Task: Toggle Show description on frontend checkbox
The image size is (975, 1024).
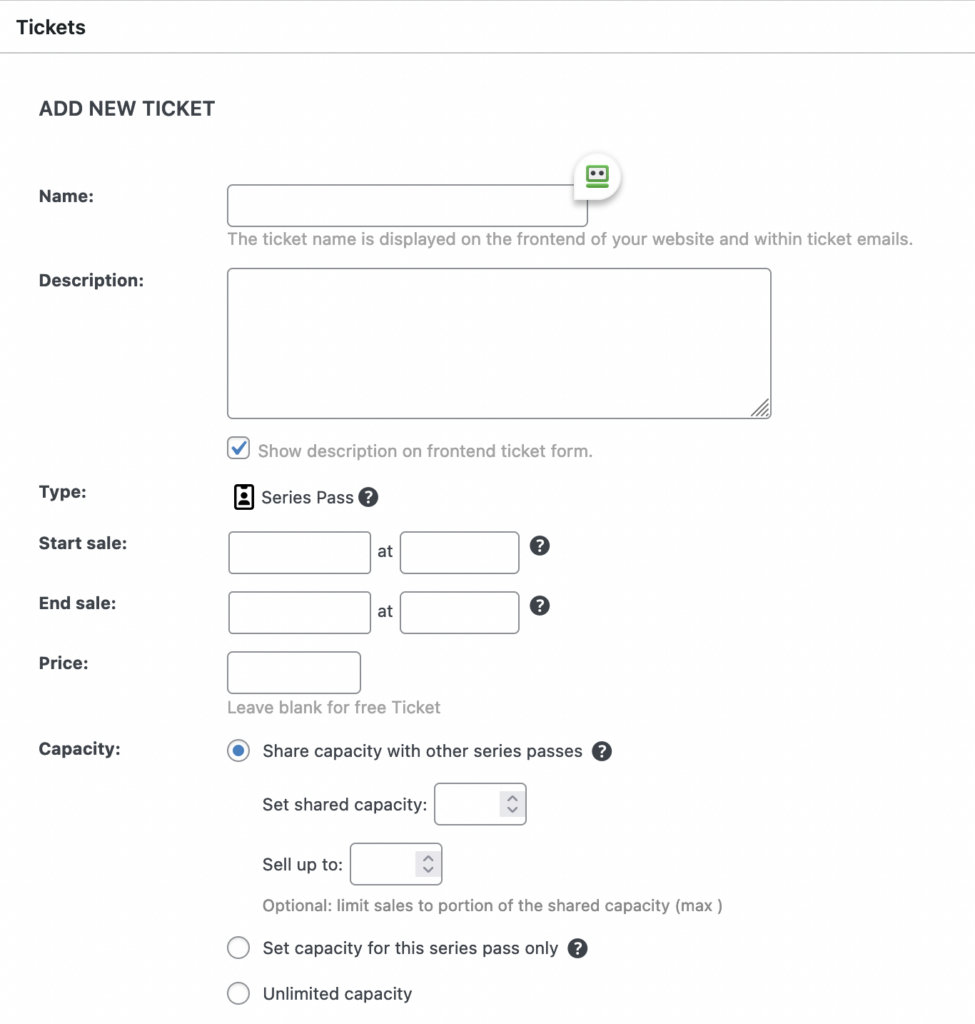Action: (x=239, y=449)
